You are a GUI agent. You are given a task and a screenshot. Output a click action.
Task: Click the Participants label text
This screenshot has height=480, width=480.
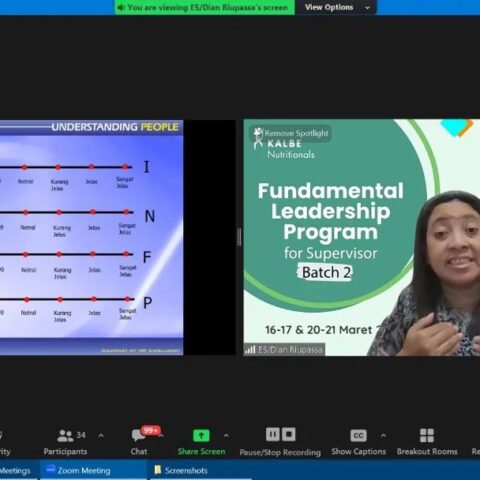click(65, 452)
